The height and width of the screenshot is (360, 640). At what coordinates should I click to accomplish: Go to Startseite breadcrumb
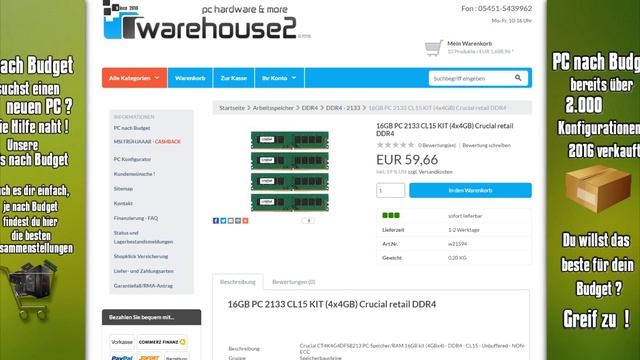[x=232, y=108]
